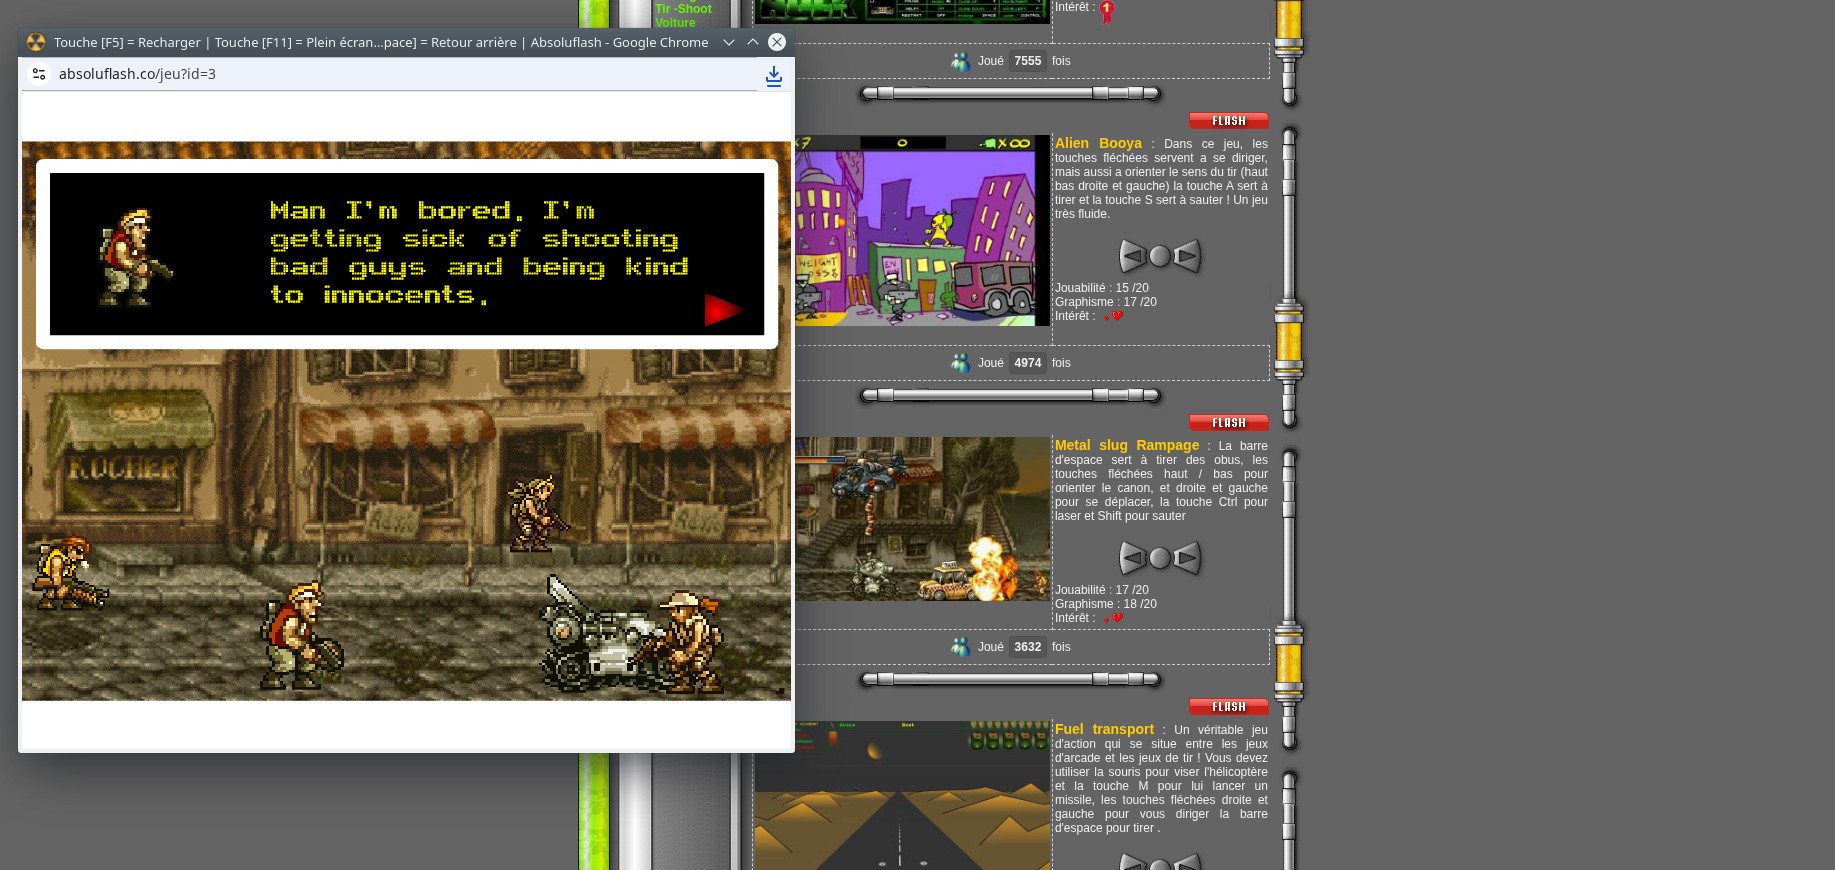The image size is (1835, 870).
Task: Click the radioactive app icon in title bar
Action: click(x=36, y=42)
